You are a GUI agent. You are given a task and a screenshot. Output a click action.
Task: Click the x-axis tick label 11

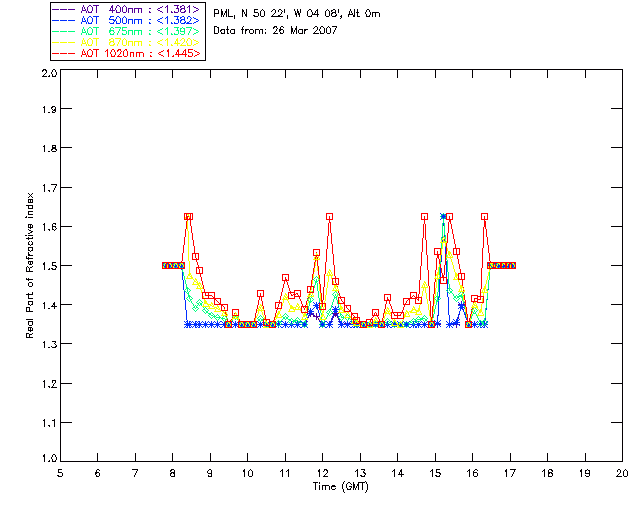click(285, 473)
